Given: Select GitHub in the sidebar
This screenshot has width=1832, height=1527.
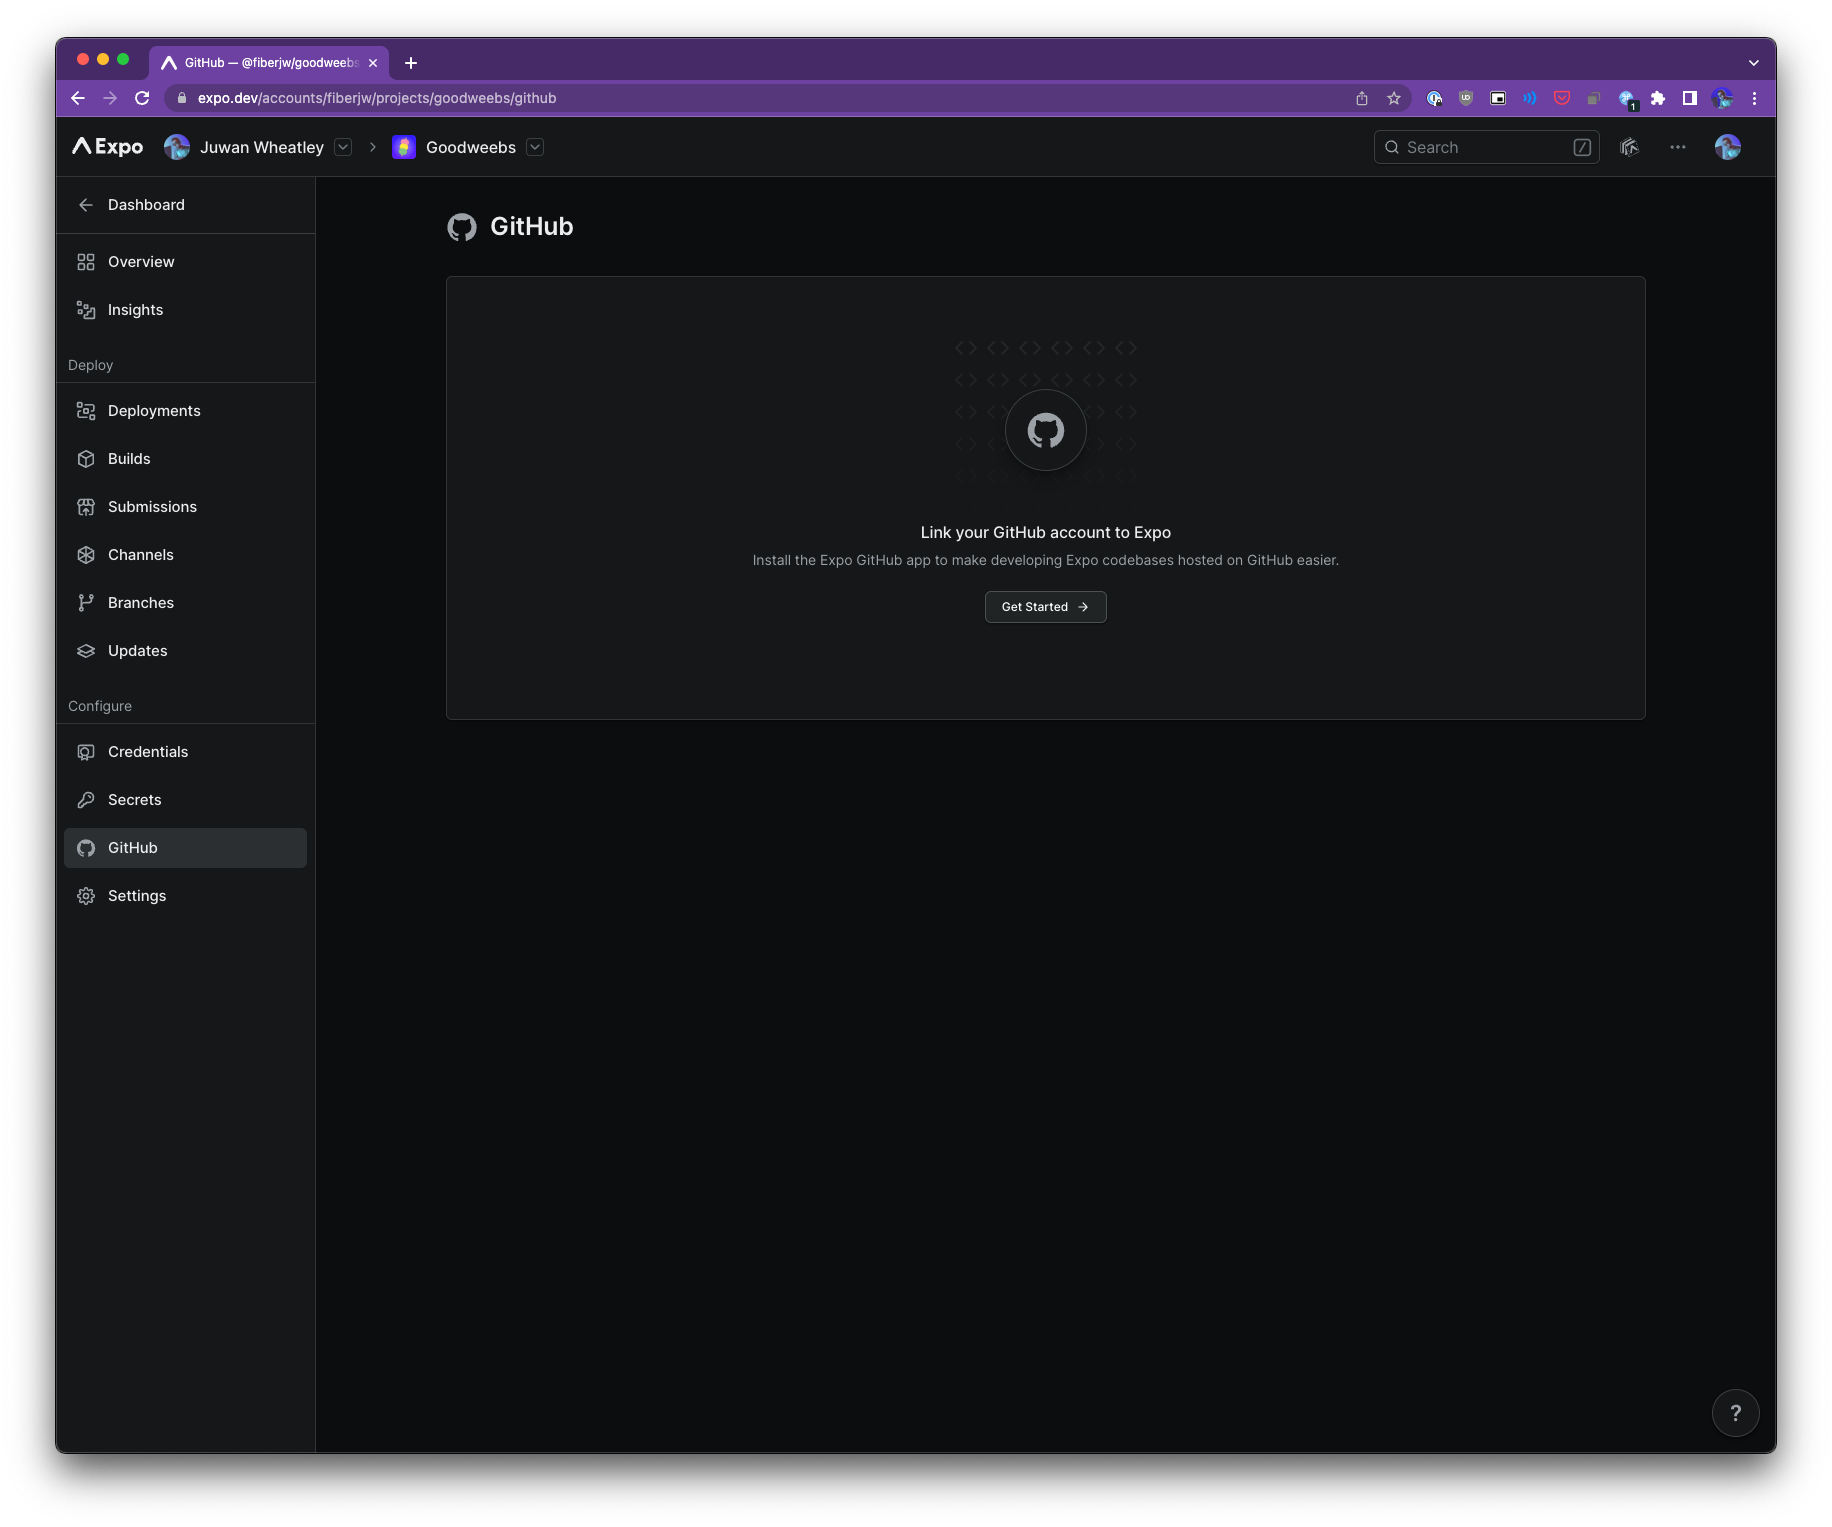Looking at the screenshot, I should coord(185,848).
